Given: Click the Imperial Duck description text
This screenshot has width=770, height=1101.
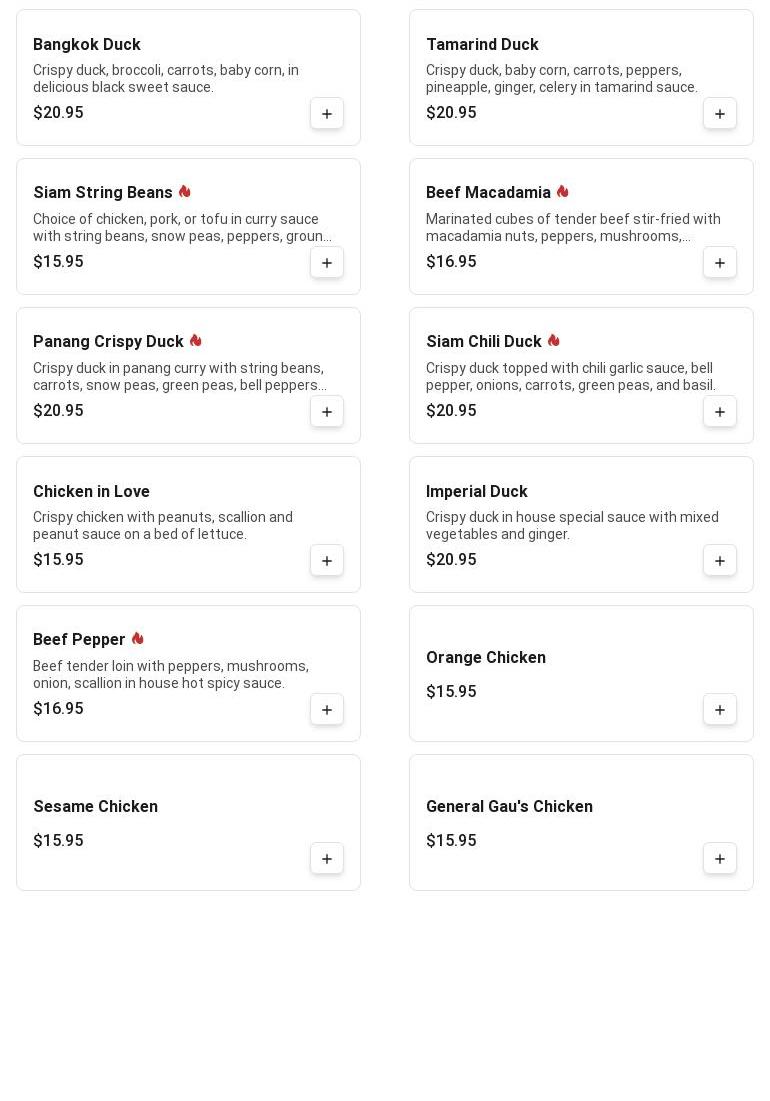Looking at the screenshot, I should tap(572, 526).
